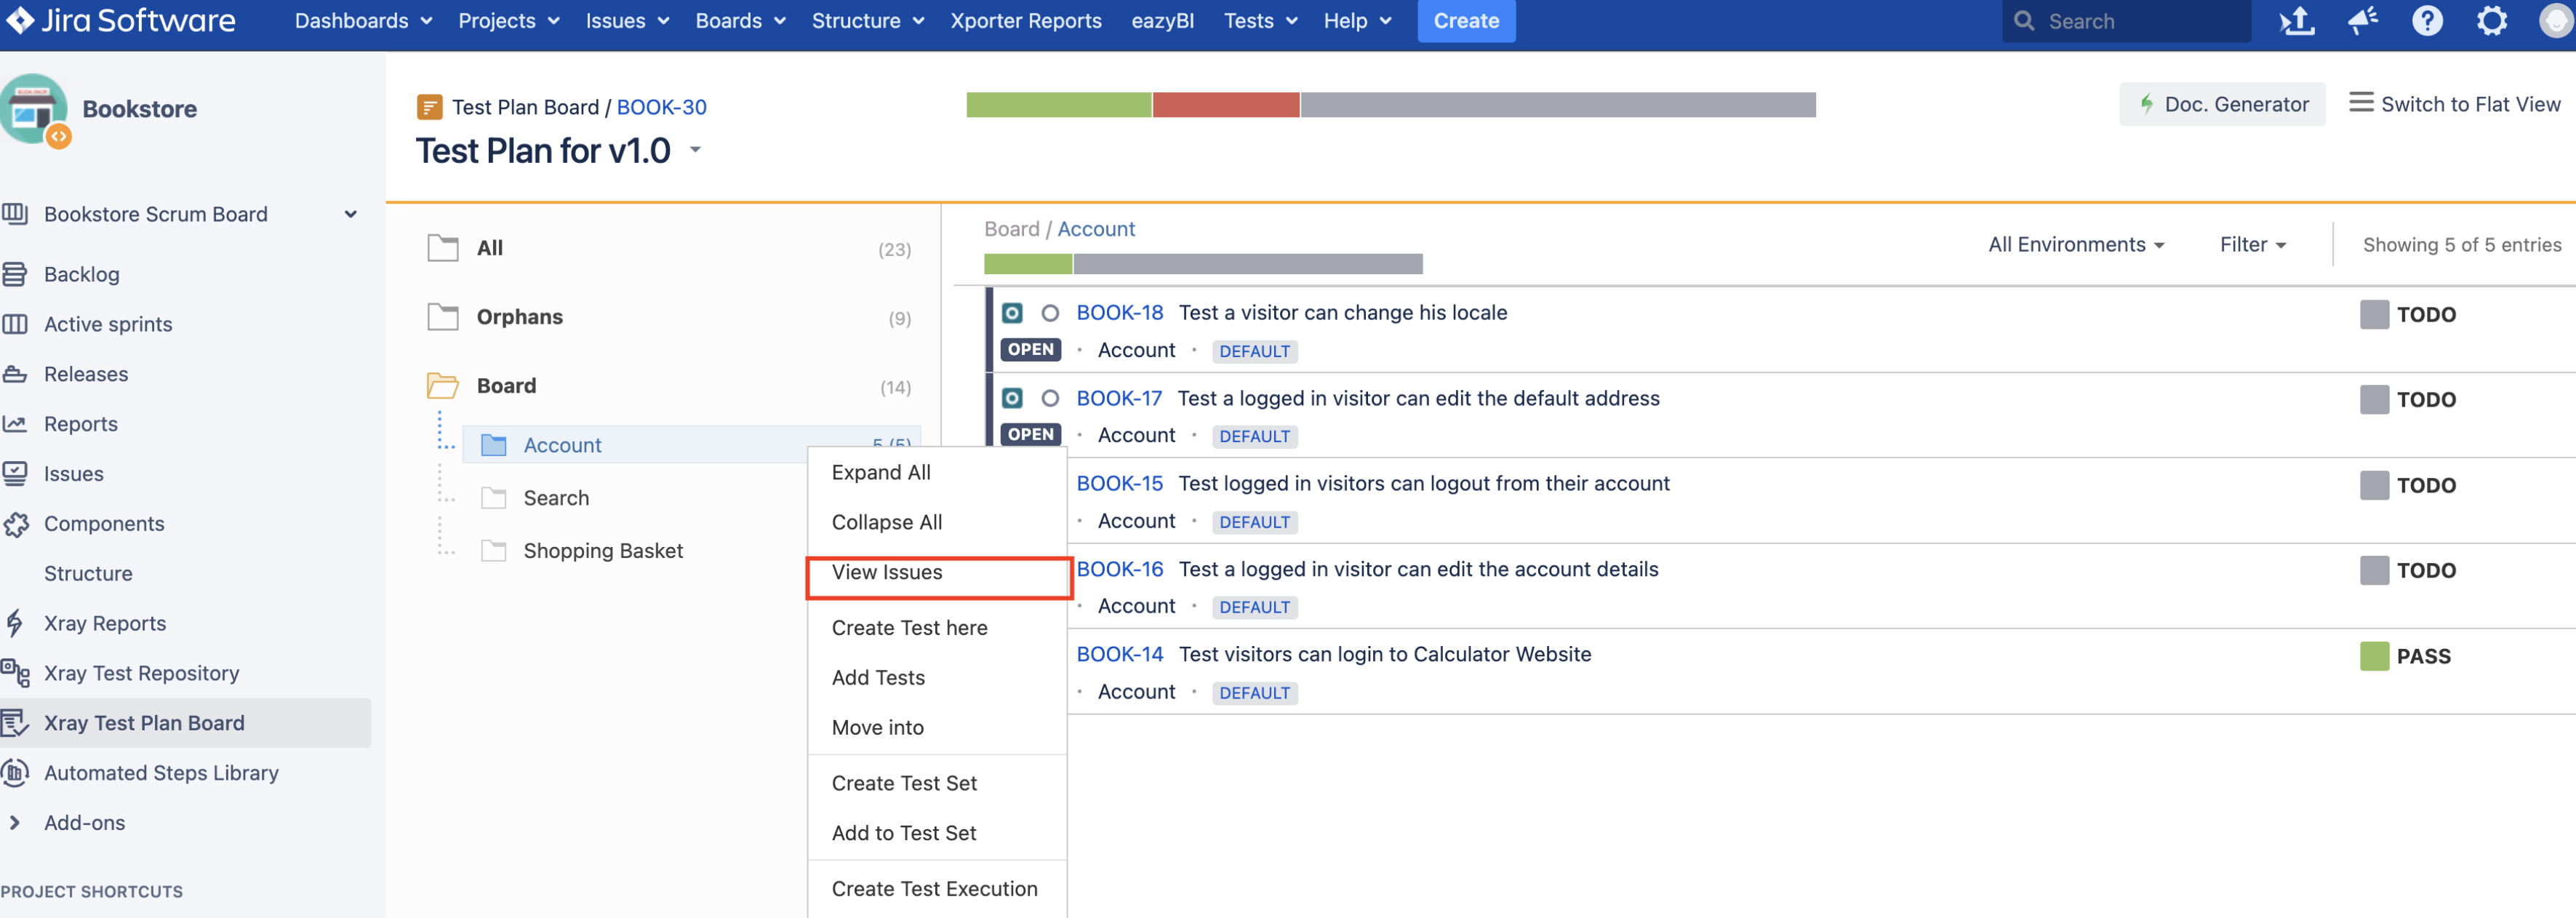Open the Dashboards dropdown menu
Viewport: 2576px width, 918px height.
[363, 21]
